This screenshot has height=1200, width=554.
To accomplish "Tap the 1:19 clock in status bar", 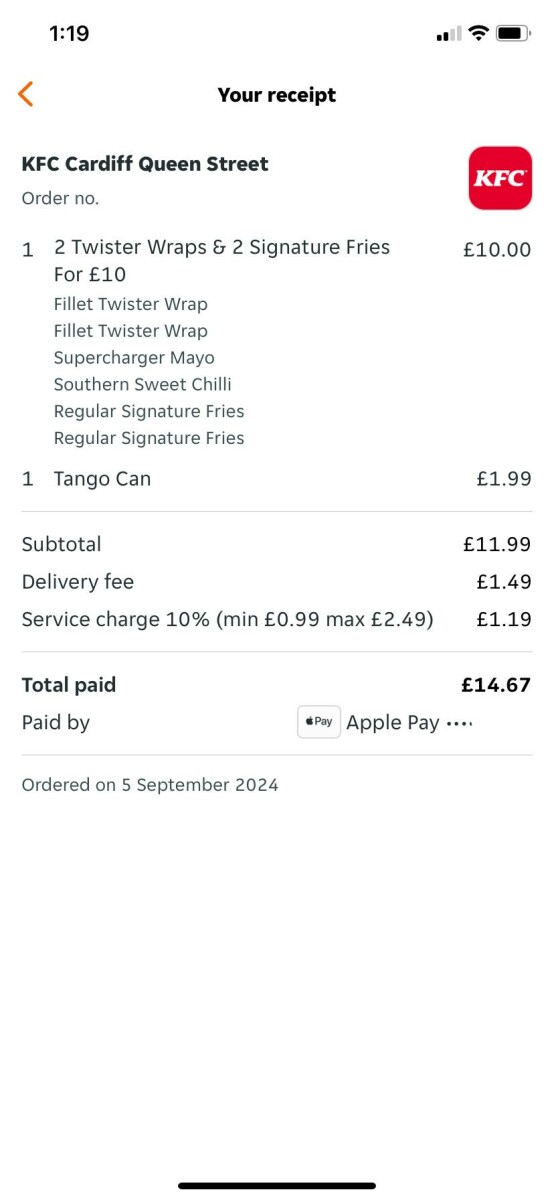I will 69,34.
